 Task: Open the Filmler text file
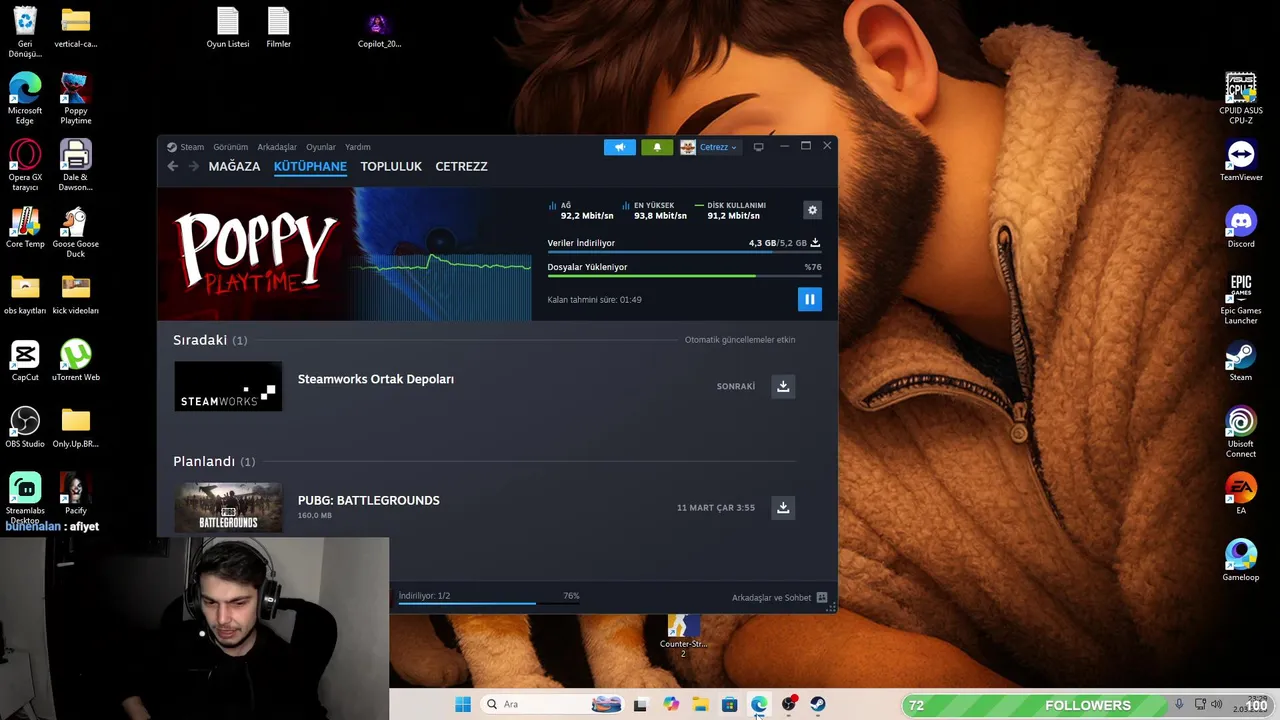click(278, 27)
